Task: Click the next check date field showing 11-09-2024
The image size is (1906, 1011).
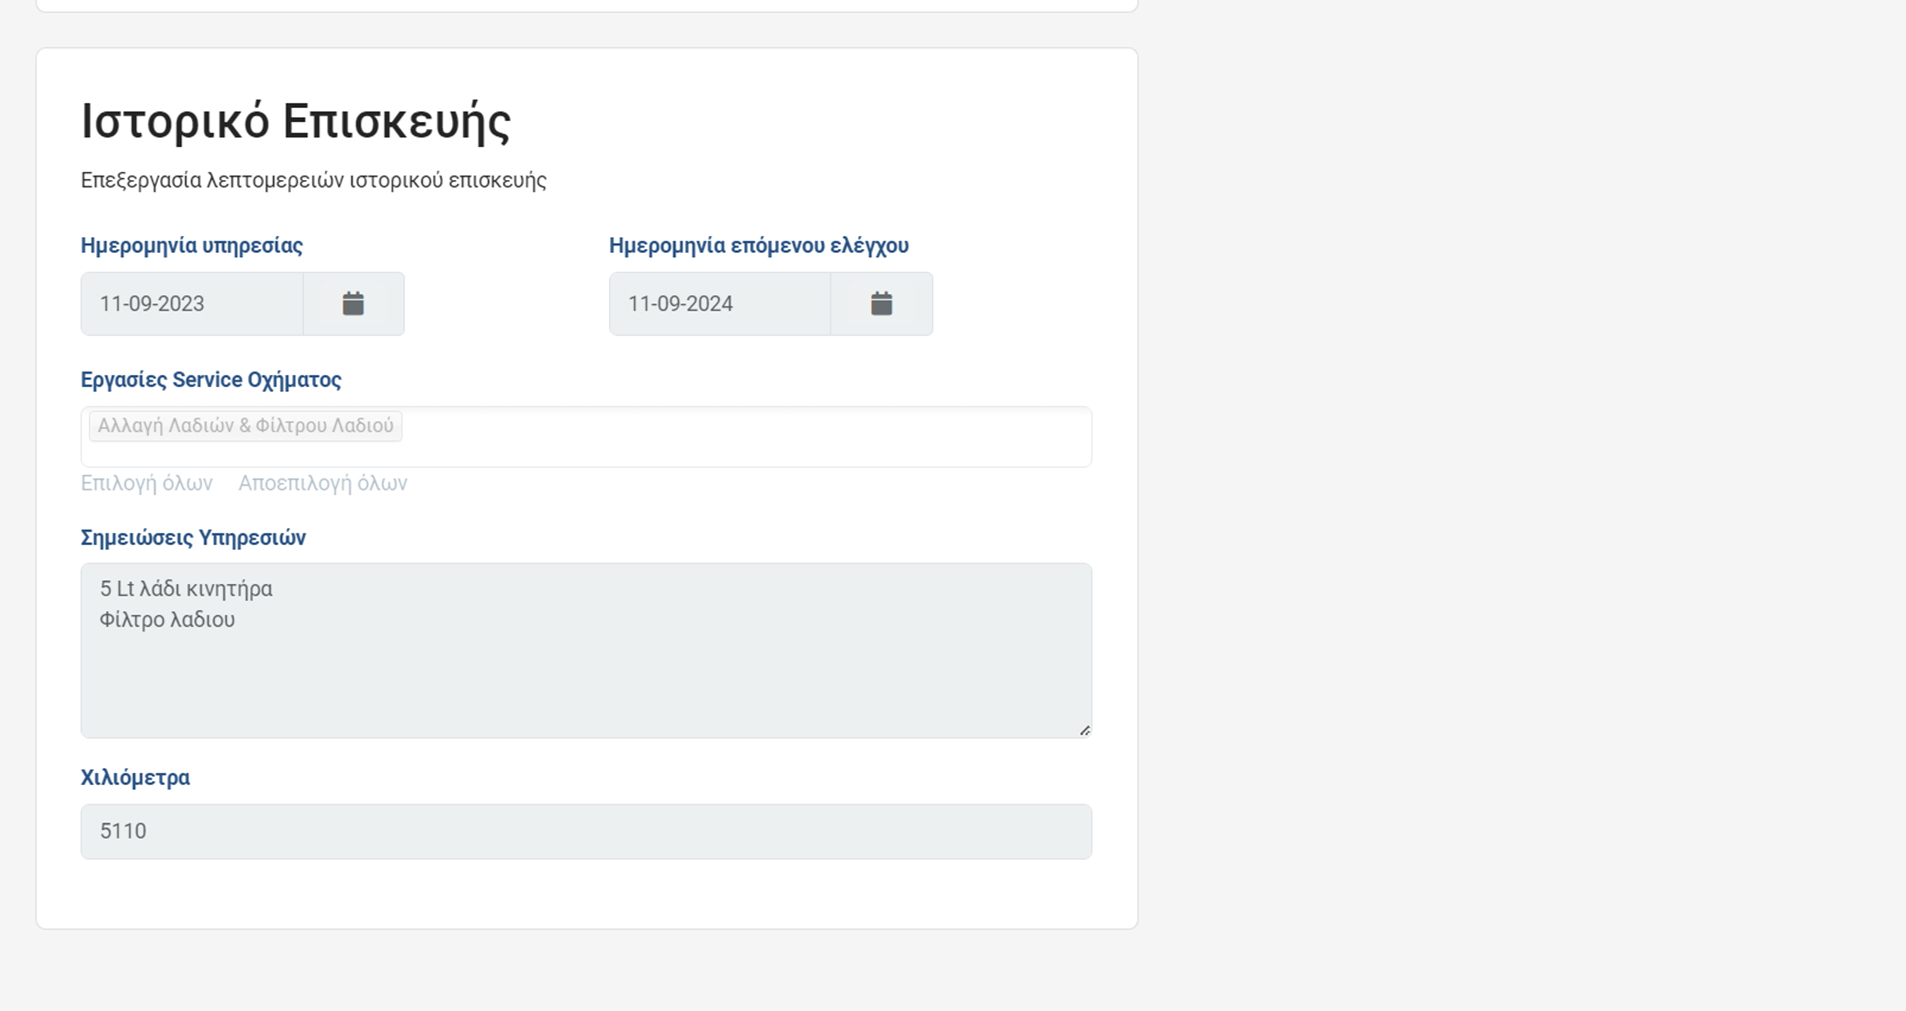Action: pos(719,304)
